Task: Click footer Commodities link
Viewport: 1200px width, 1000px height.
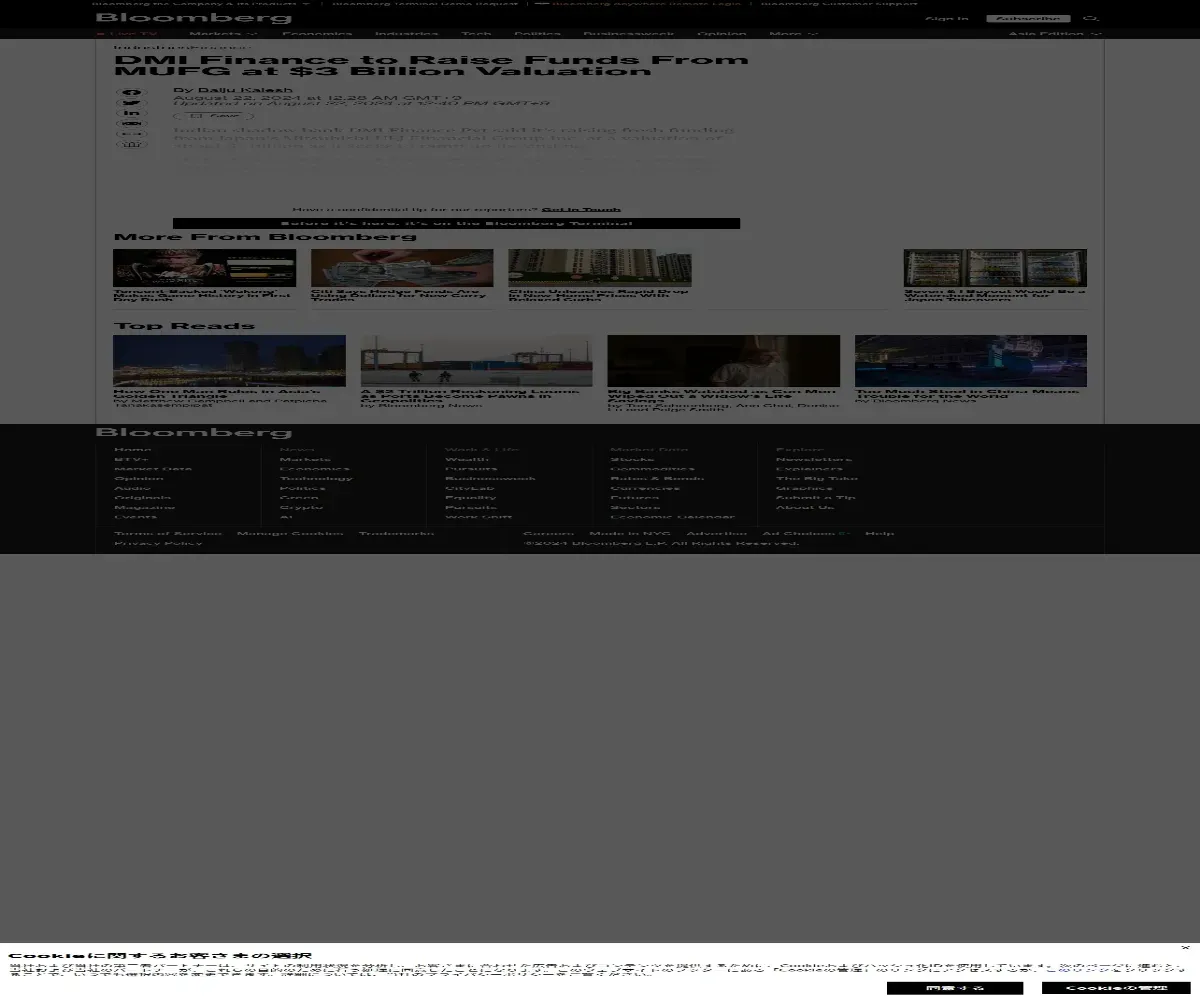Action: [x=652, y=469]
